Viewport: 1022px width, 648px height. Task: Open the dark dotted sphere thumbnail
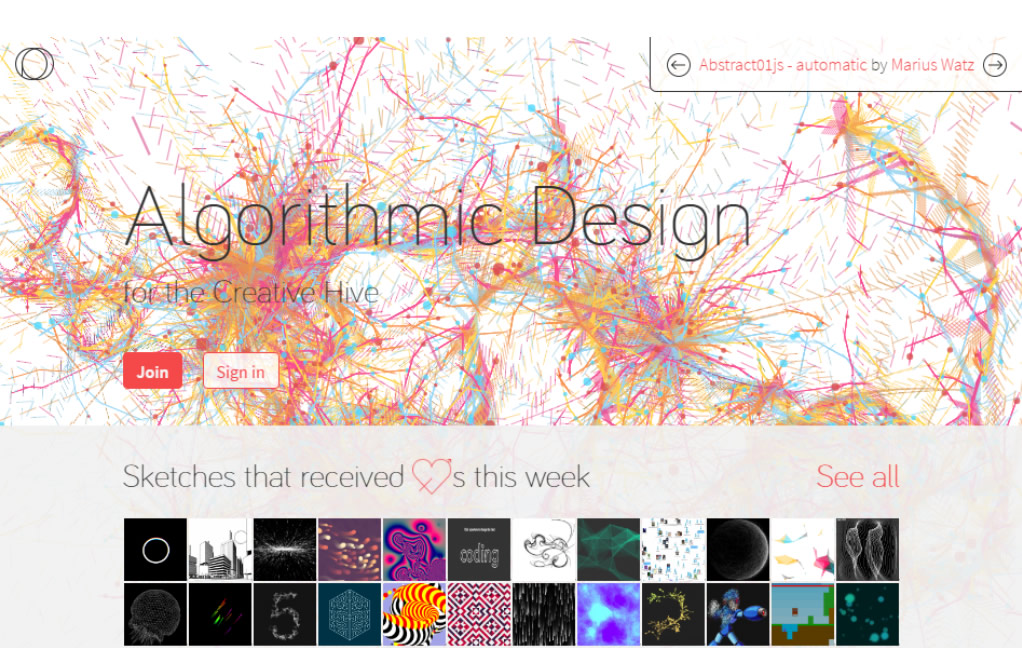click(x=738, y=550)
